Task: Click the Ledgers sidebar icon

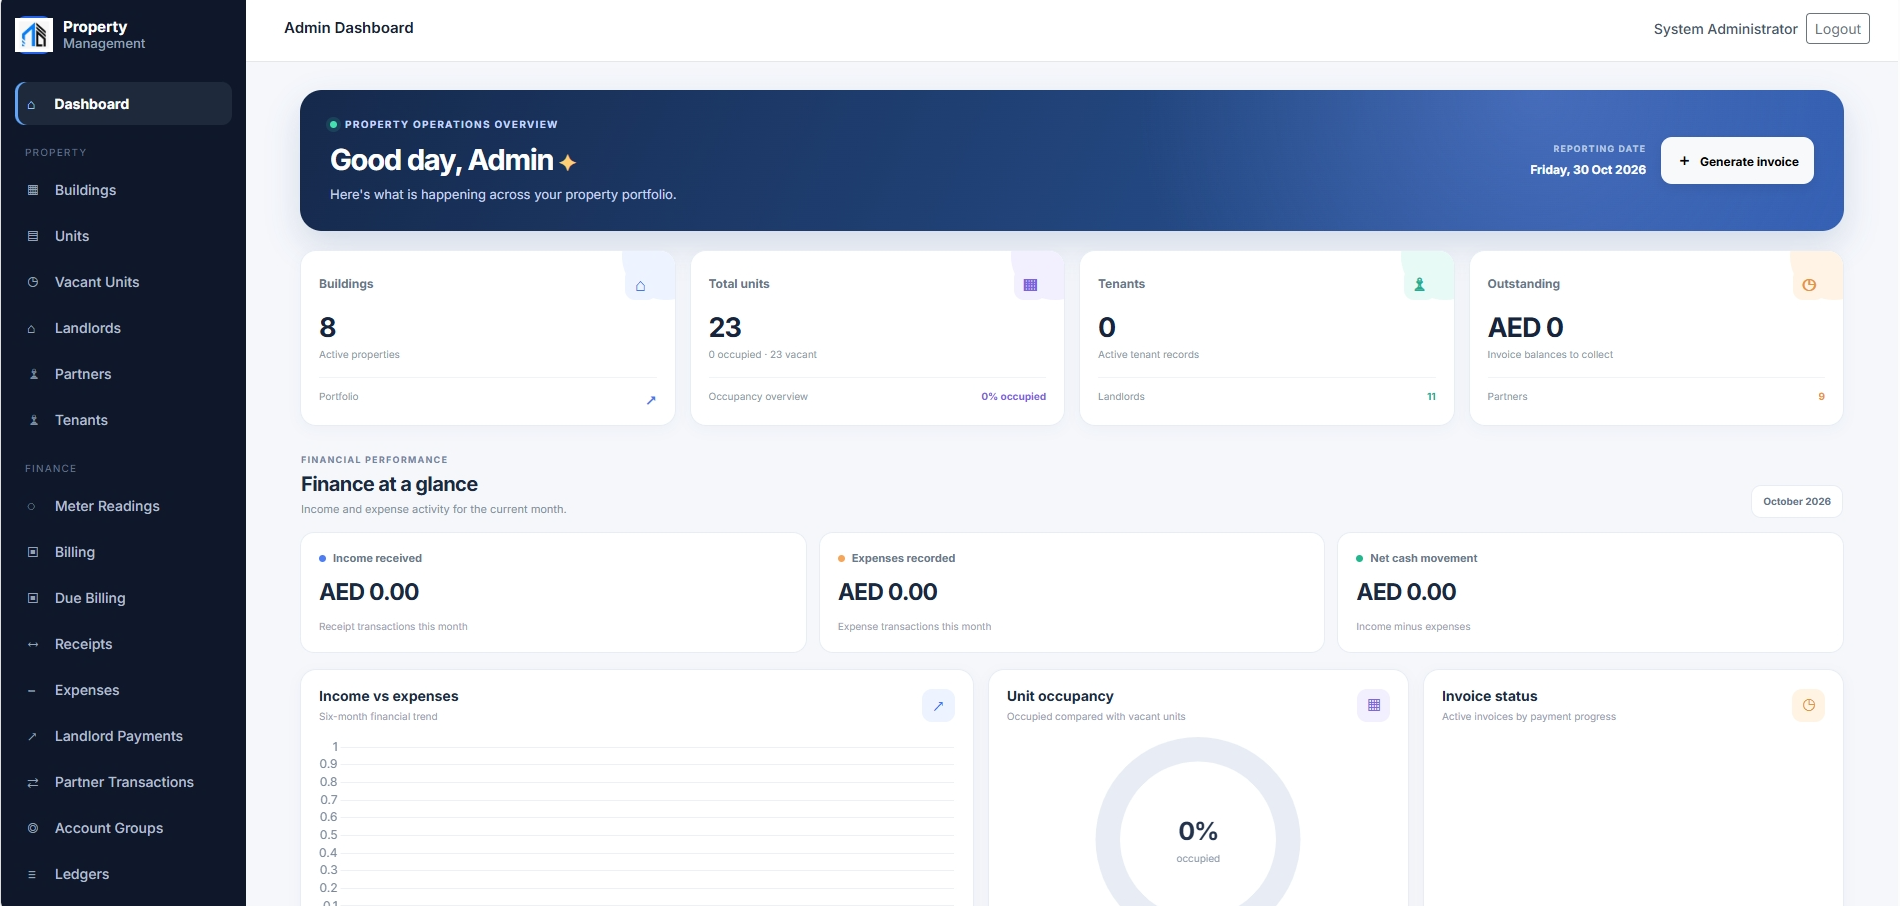Action: (33, 874)
